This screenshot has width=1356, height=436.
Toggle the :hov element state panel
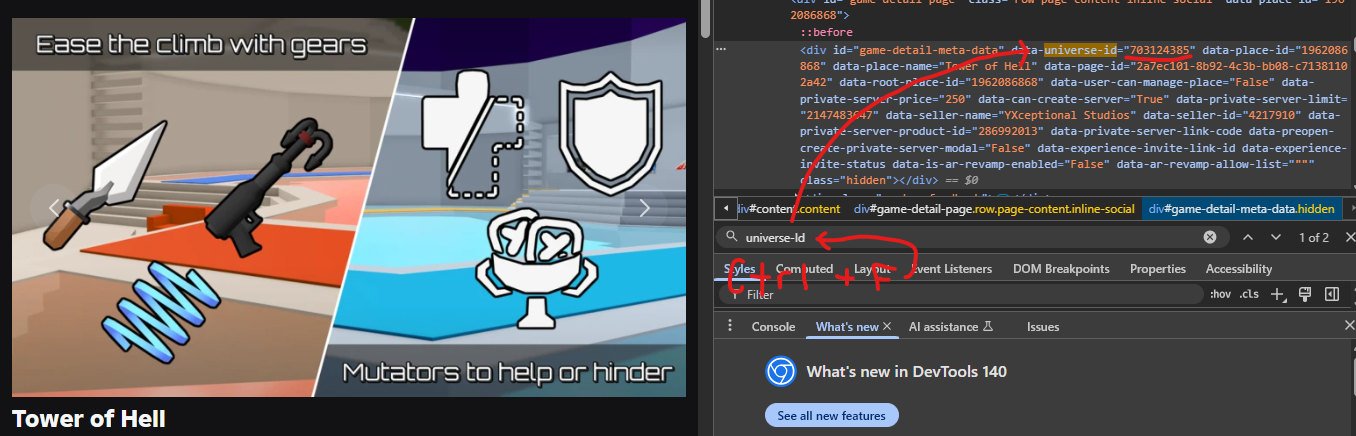point(1220,295)
